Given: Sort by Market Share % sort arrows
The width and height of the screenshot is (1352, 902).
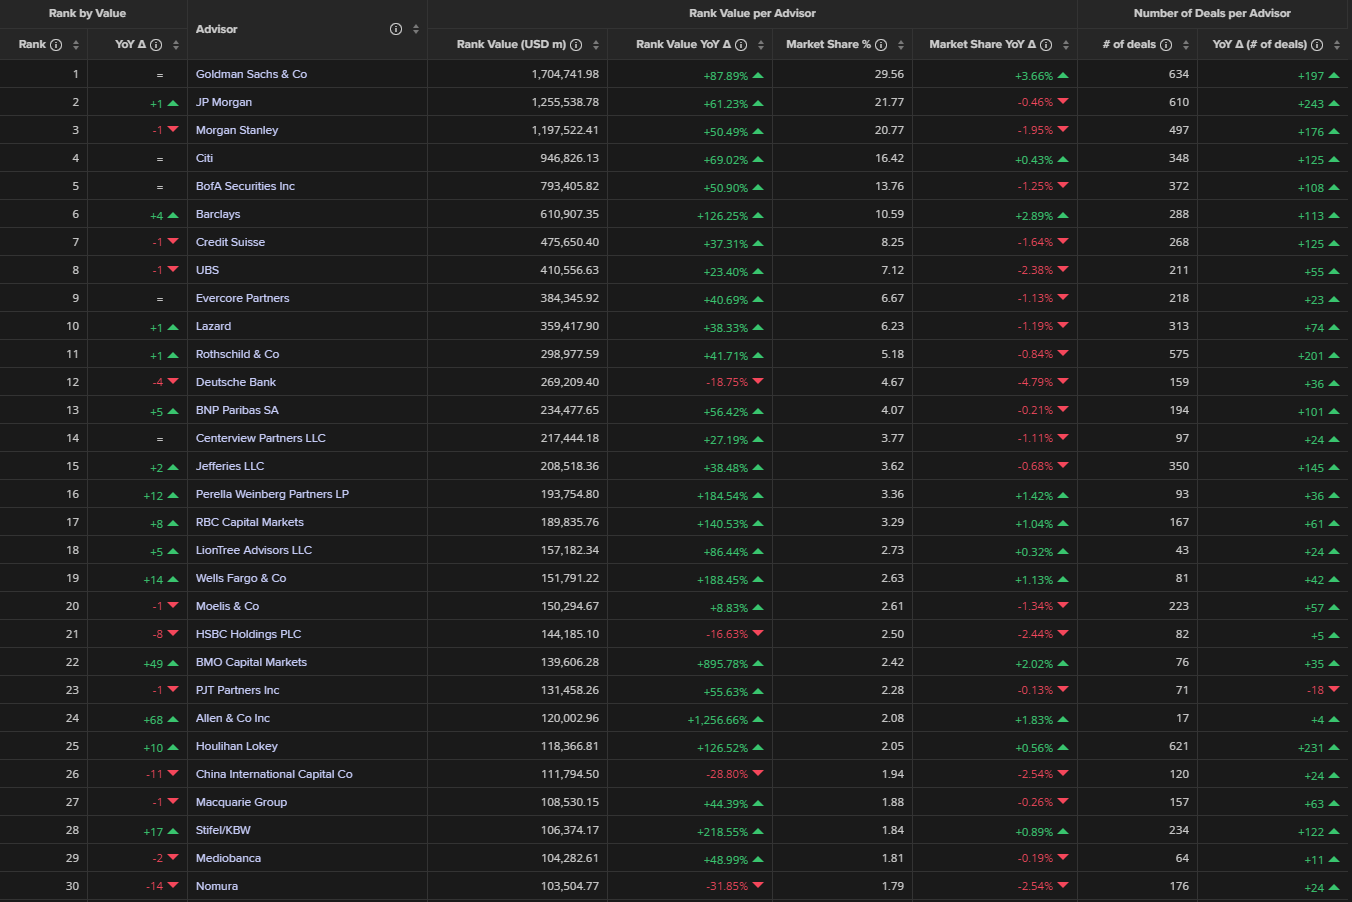Looking at the screenshot, I should (901, 45).
